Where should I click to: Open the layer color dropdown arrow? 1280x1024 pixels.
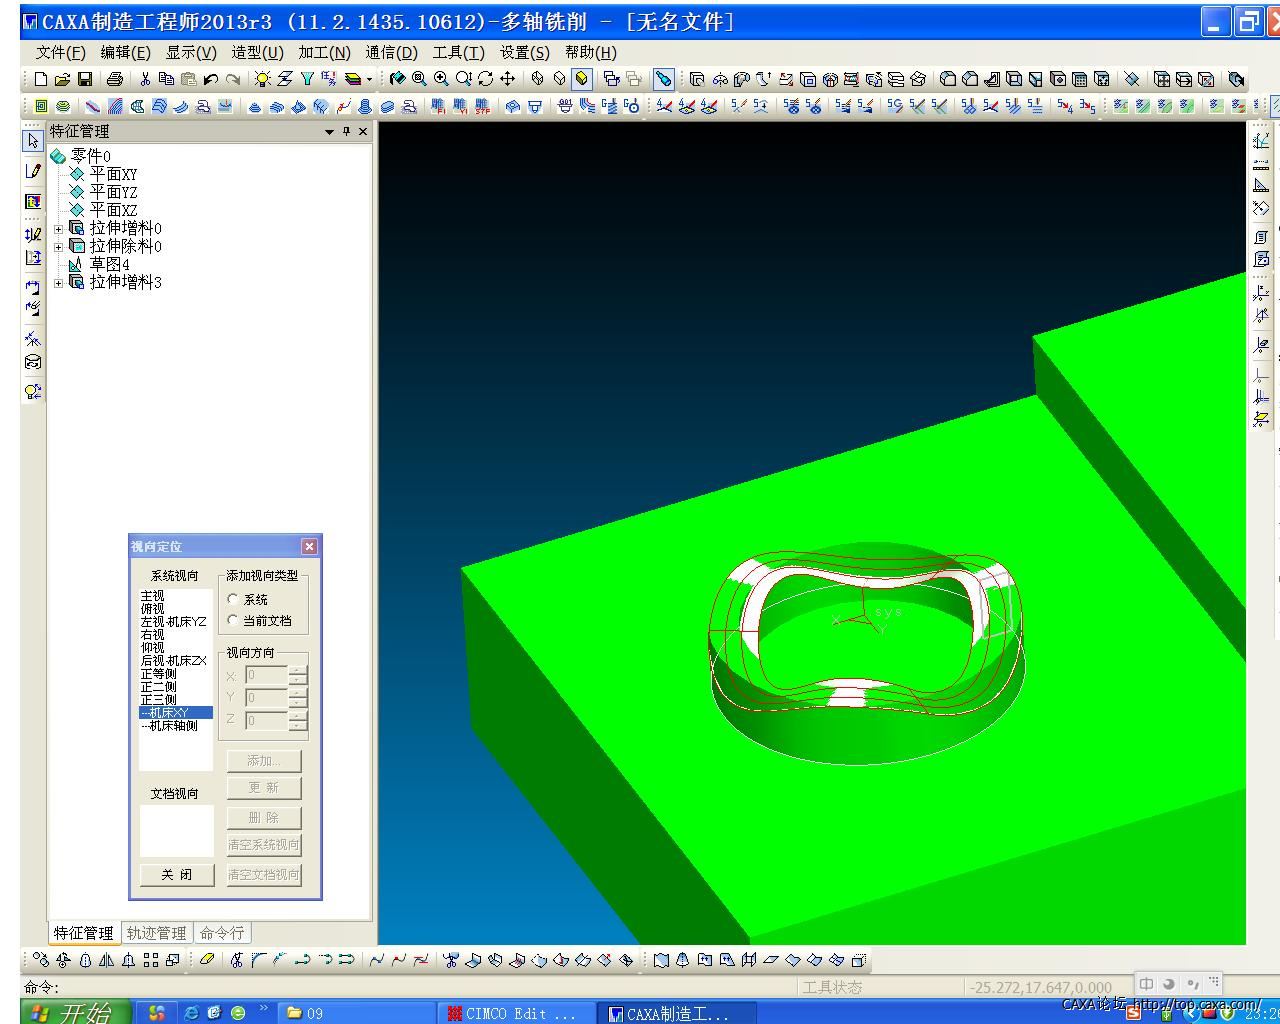tap(369, 79)
